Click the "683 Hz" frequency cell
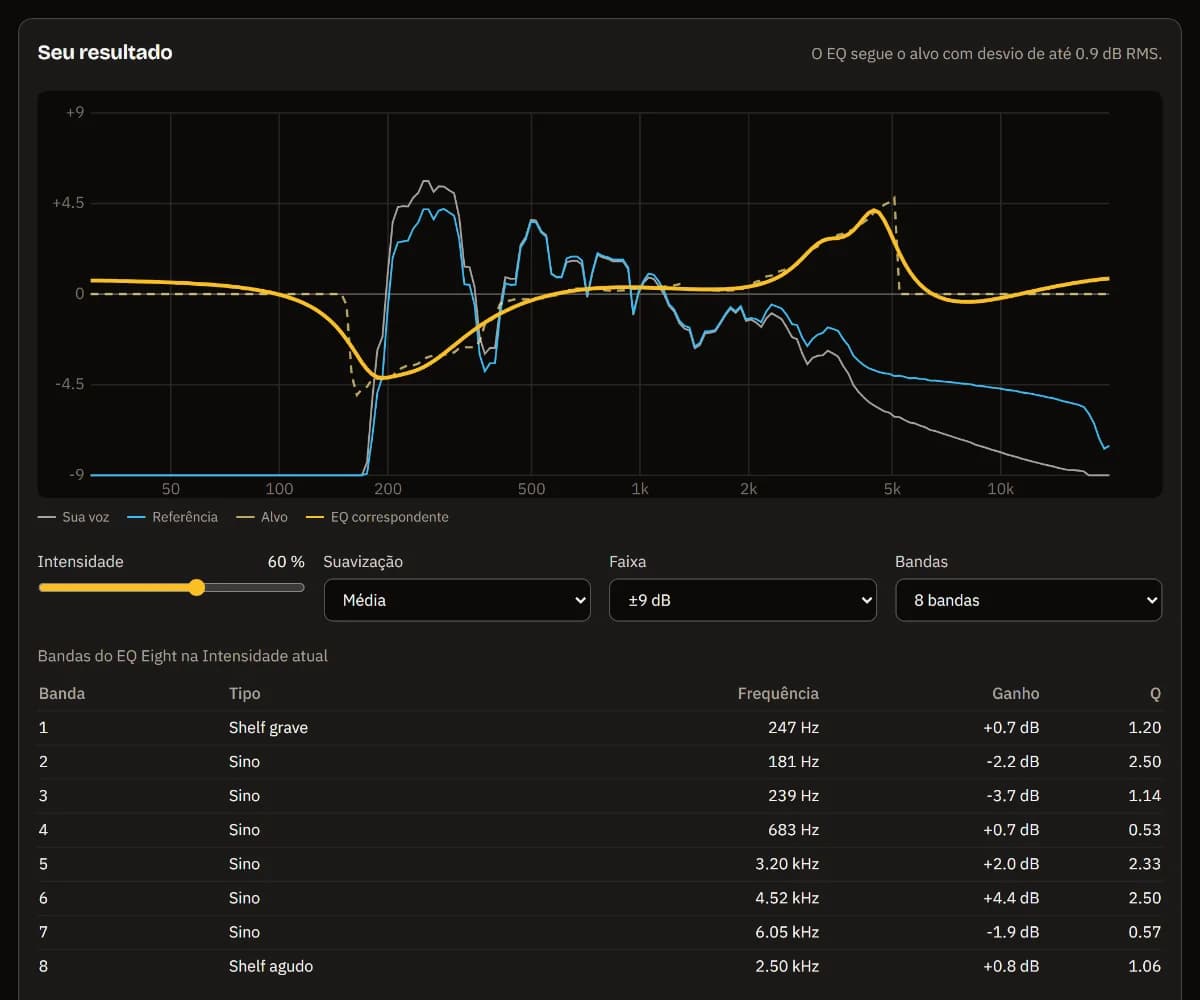 793,829
